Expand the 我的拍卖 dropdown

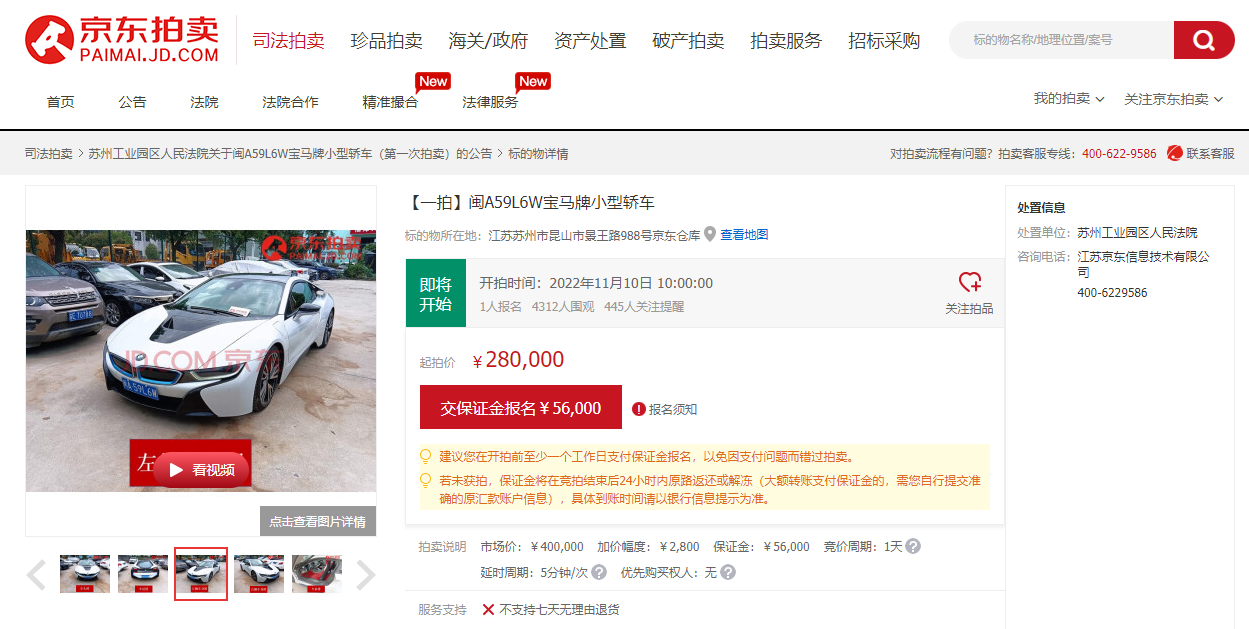1068,99
